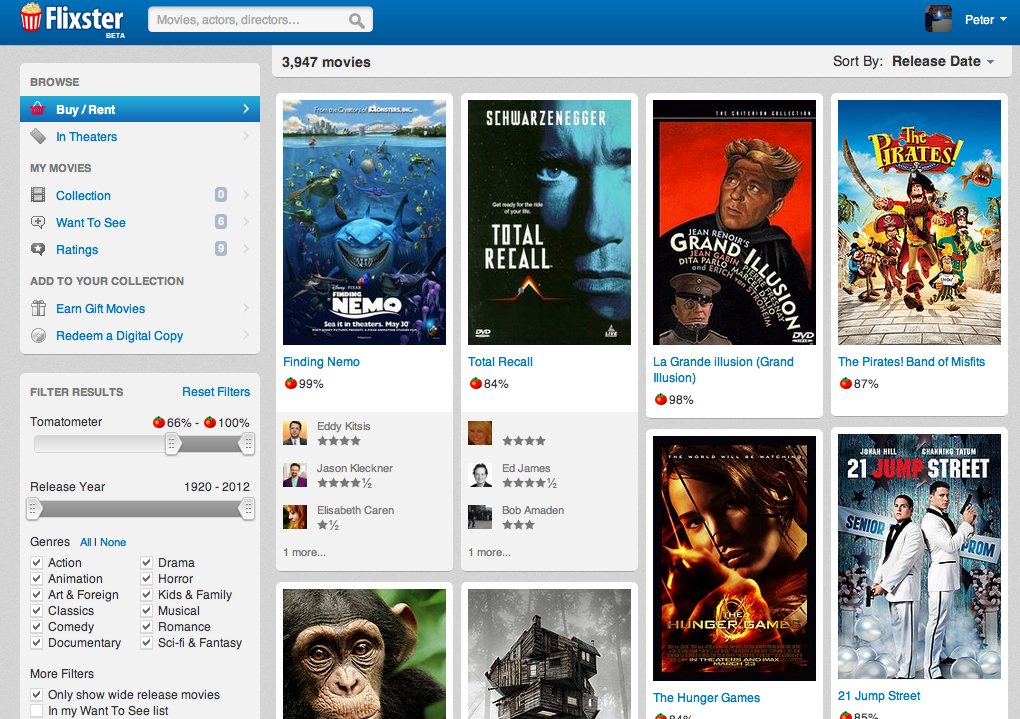Click the tomato icon beside La Grande Illusion's 98%
The width and height of the screenshot is (1020, 719).
coord(661,399)
